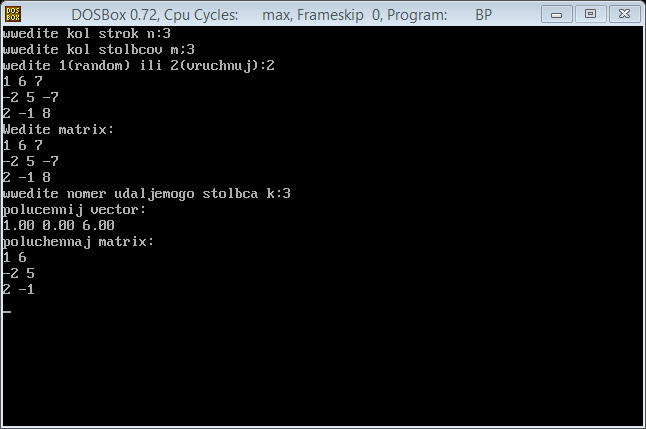Click the 'Wedite matrix:' line
The height and width of the screenshot is (429, 646).
point(58,129)
